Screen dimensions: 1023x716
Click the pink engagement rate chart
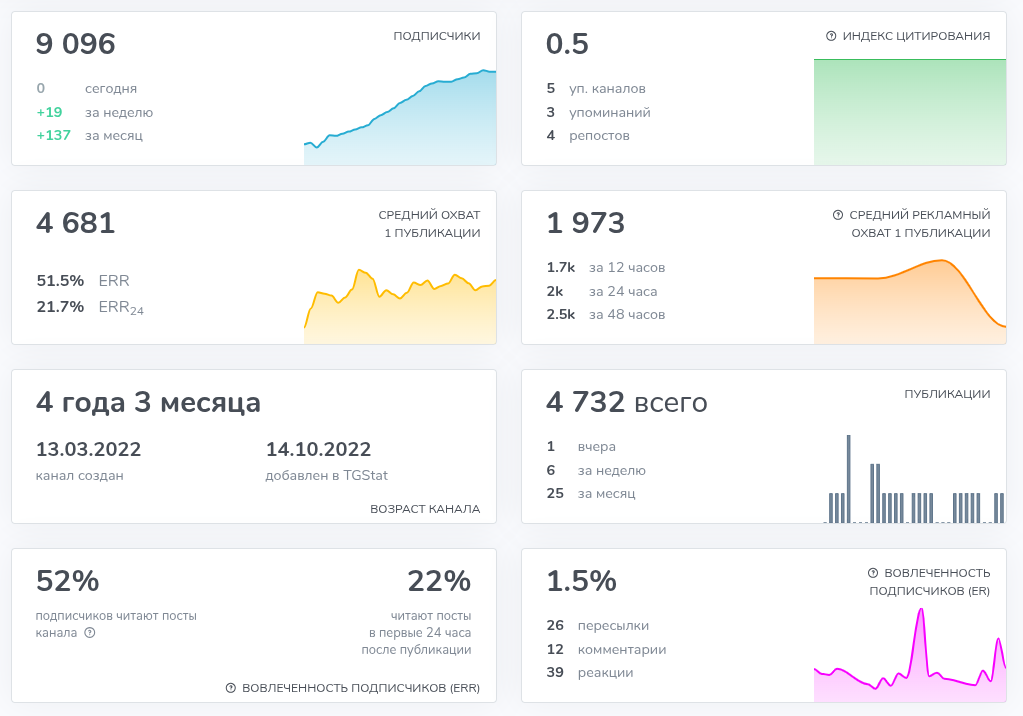[910, 655]
